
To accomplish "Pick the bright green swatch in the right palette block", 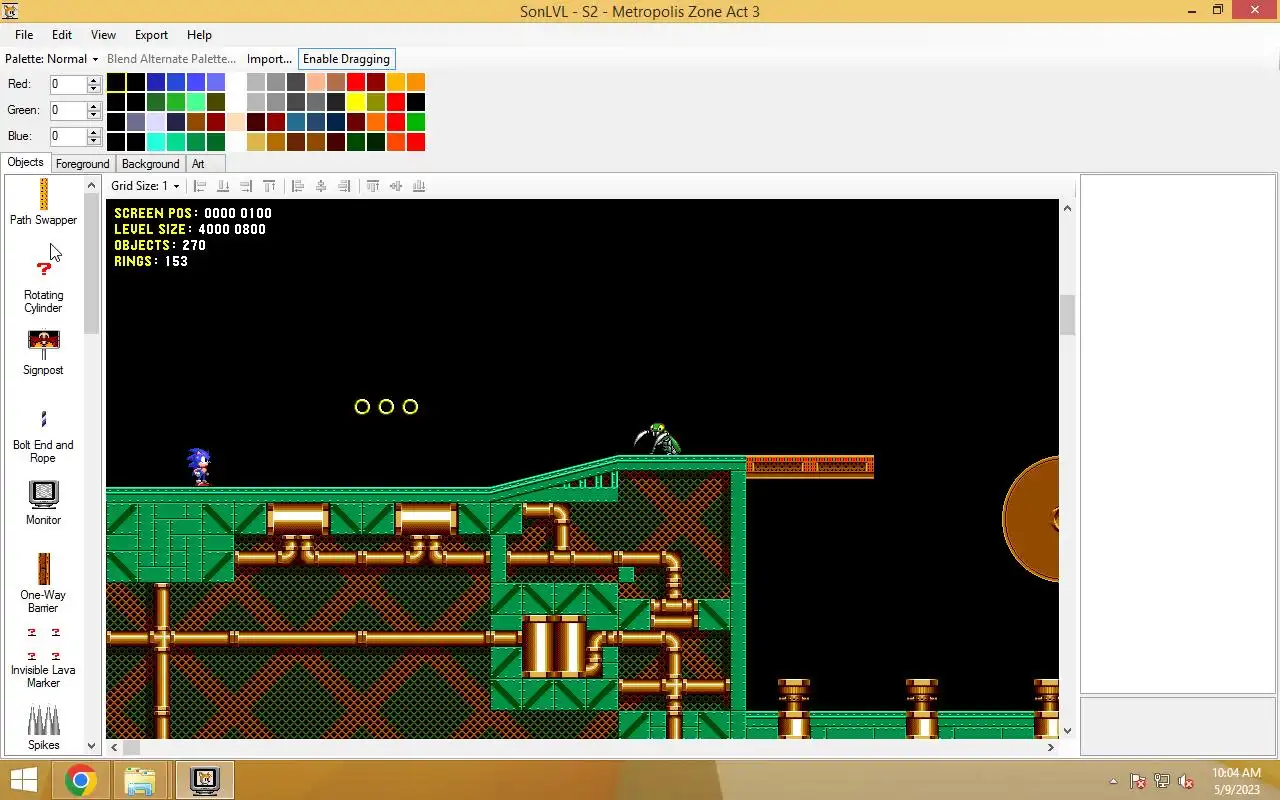I will click(x=416, y=122).
